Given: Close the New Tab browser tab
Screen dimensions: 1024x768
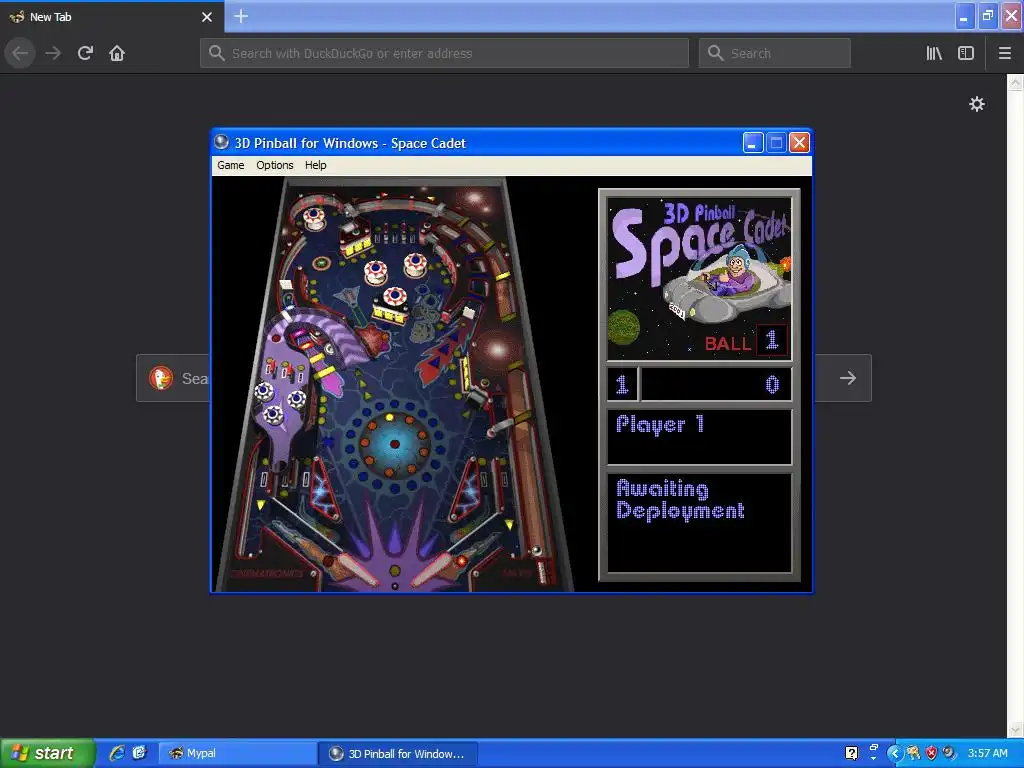Looking at the screenshot, I should (207, 17).
